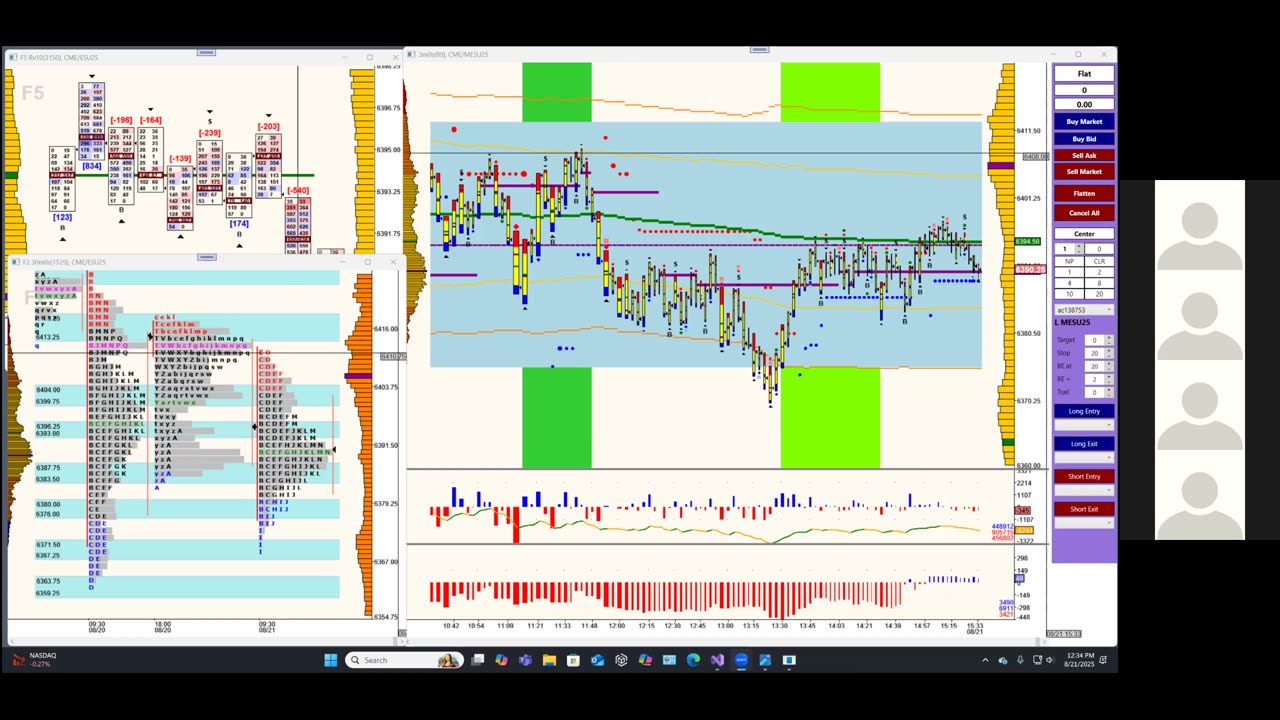
Task: Open Microsoft Edge from taskbar
Action: click(693, 660)
